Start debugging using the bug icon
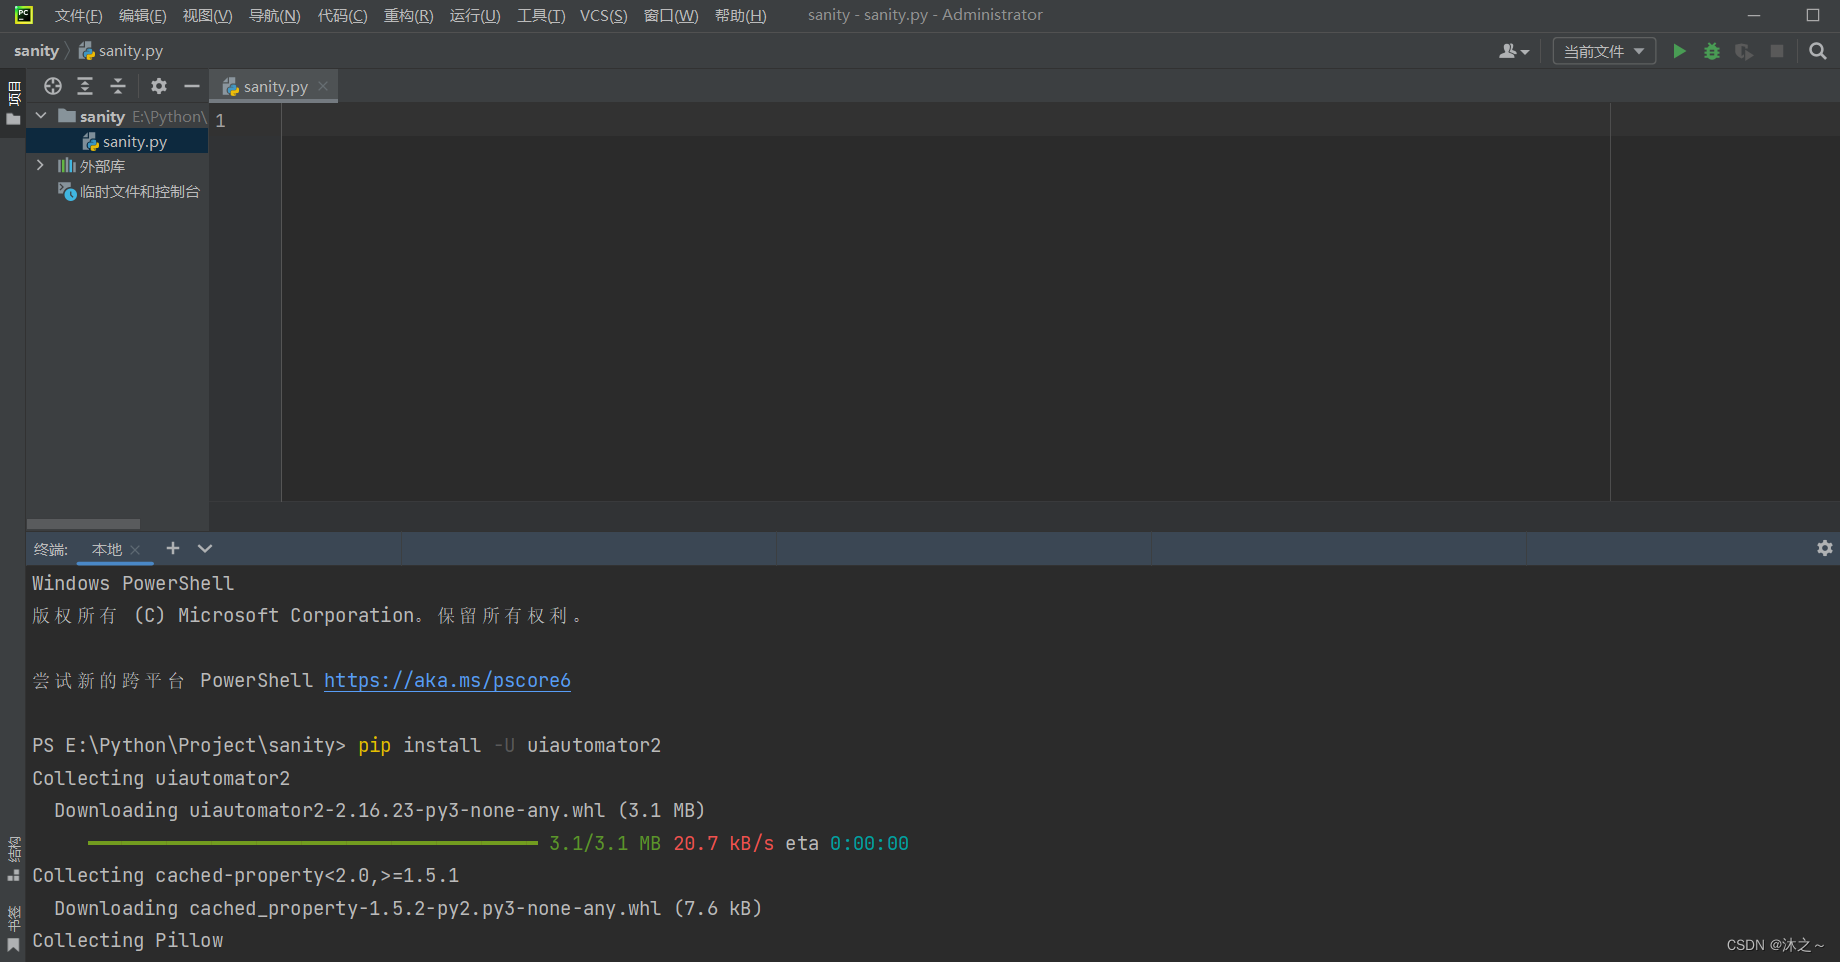Viewport: 1840px width, 962px height. pyautogui.click(x=1711, y=51)
